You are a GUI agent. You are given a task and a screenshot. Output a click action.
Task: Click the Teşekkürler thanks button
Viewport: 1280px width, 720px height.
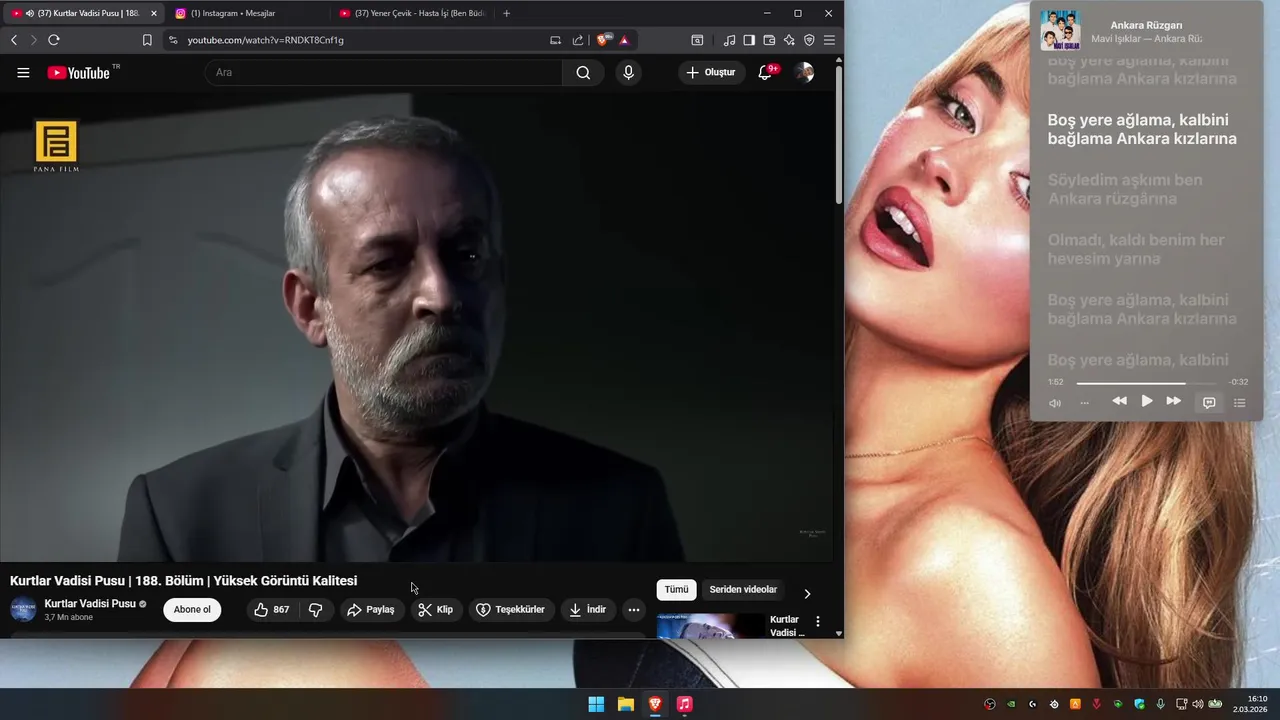[x=510, y=609]
